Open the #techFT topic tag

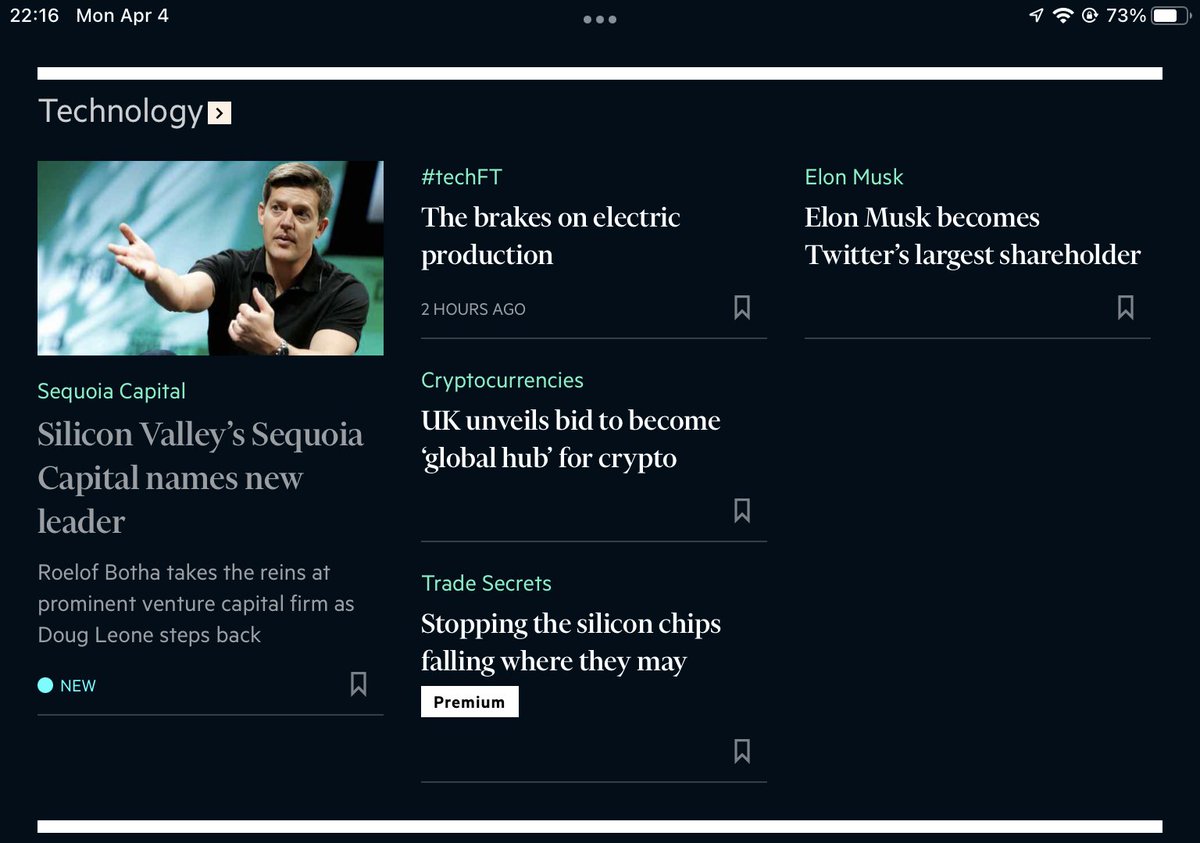(x=461, y=177)
